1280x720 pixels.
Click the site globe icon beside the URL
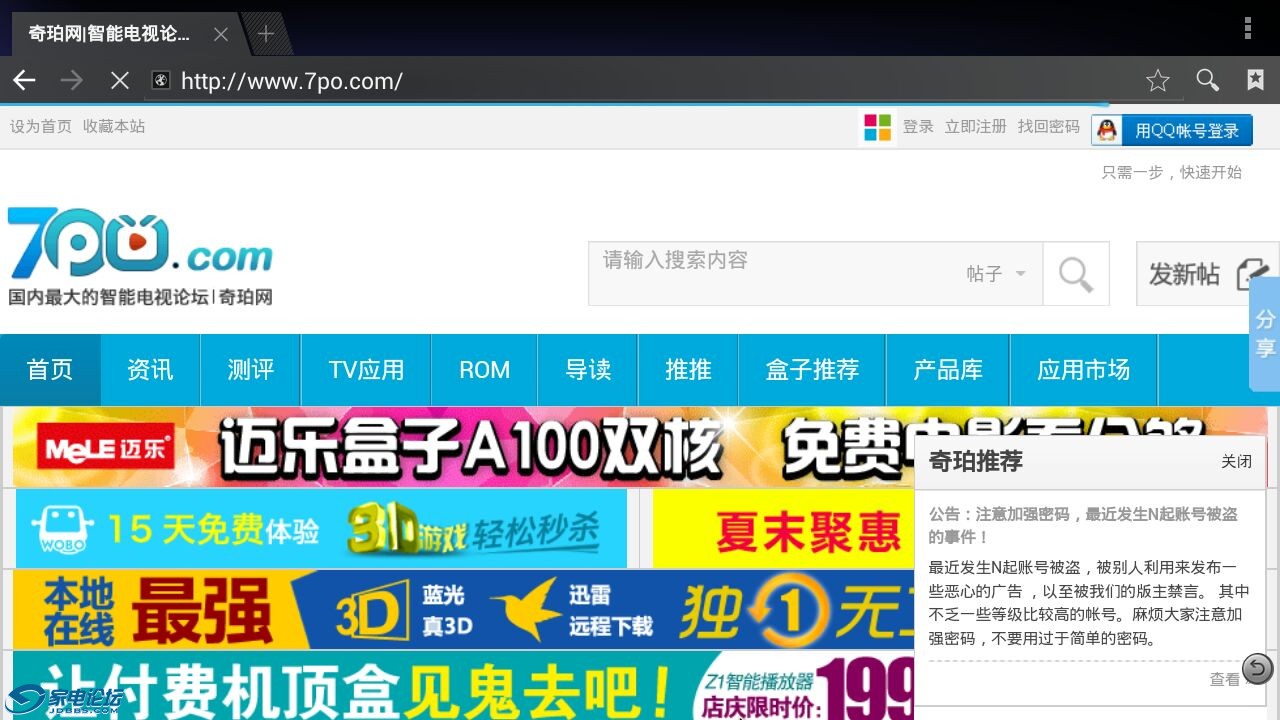(160, 81)
